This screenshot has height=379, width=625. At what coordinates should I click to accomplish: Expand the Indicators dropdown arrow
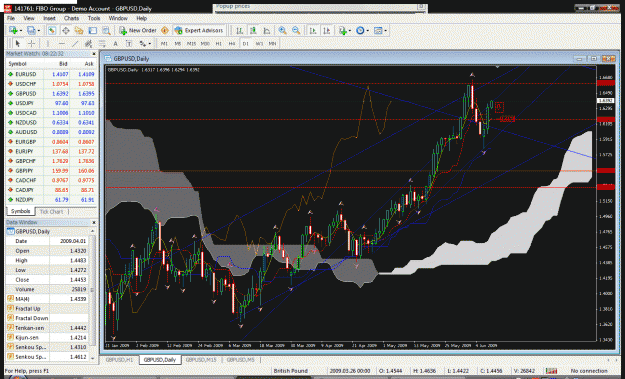pos(350,30)
